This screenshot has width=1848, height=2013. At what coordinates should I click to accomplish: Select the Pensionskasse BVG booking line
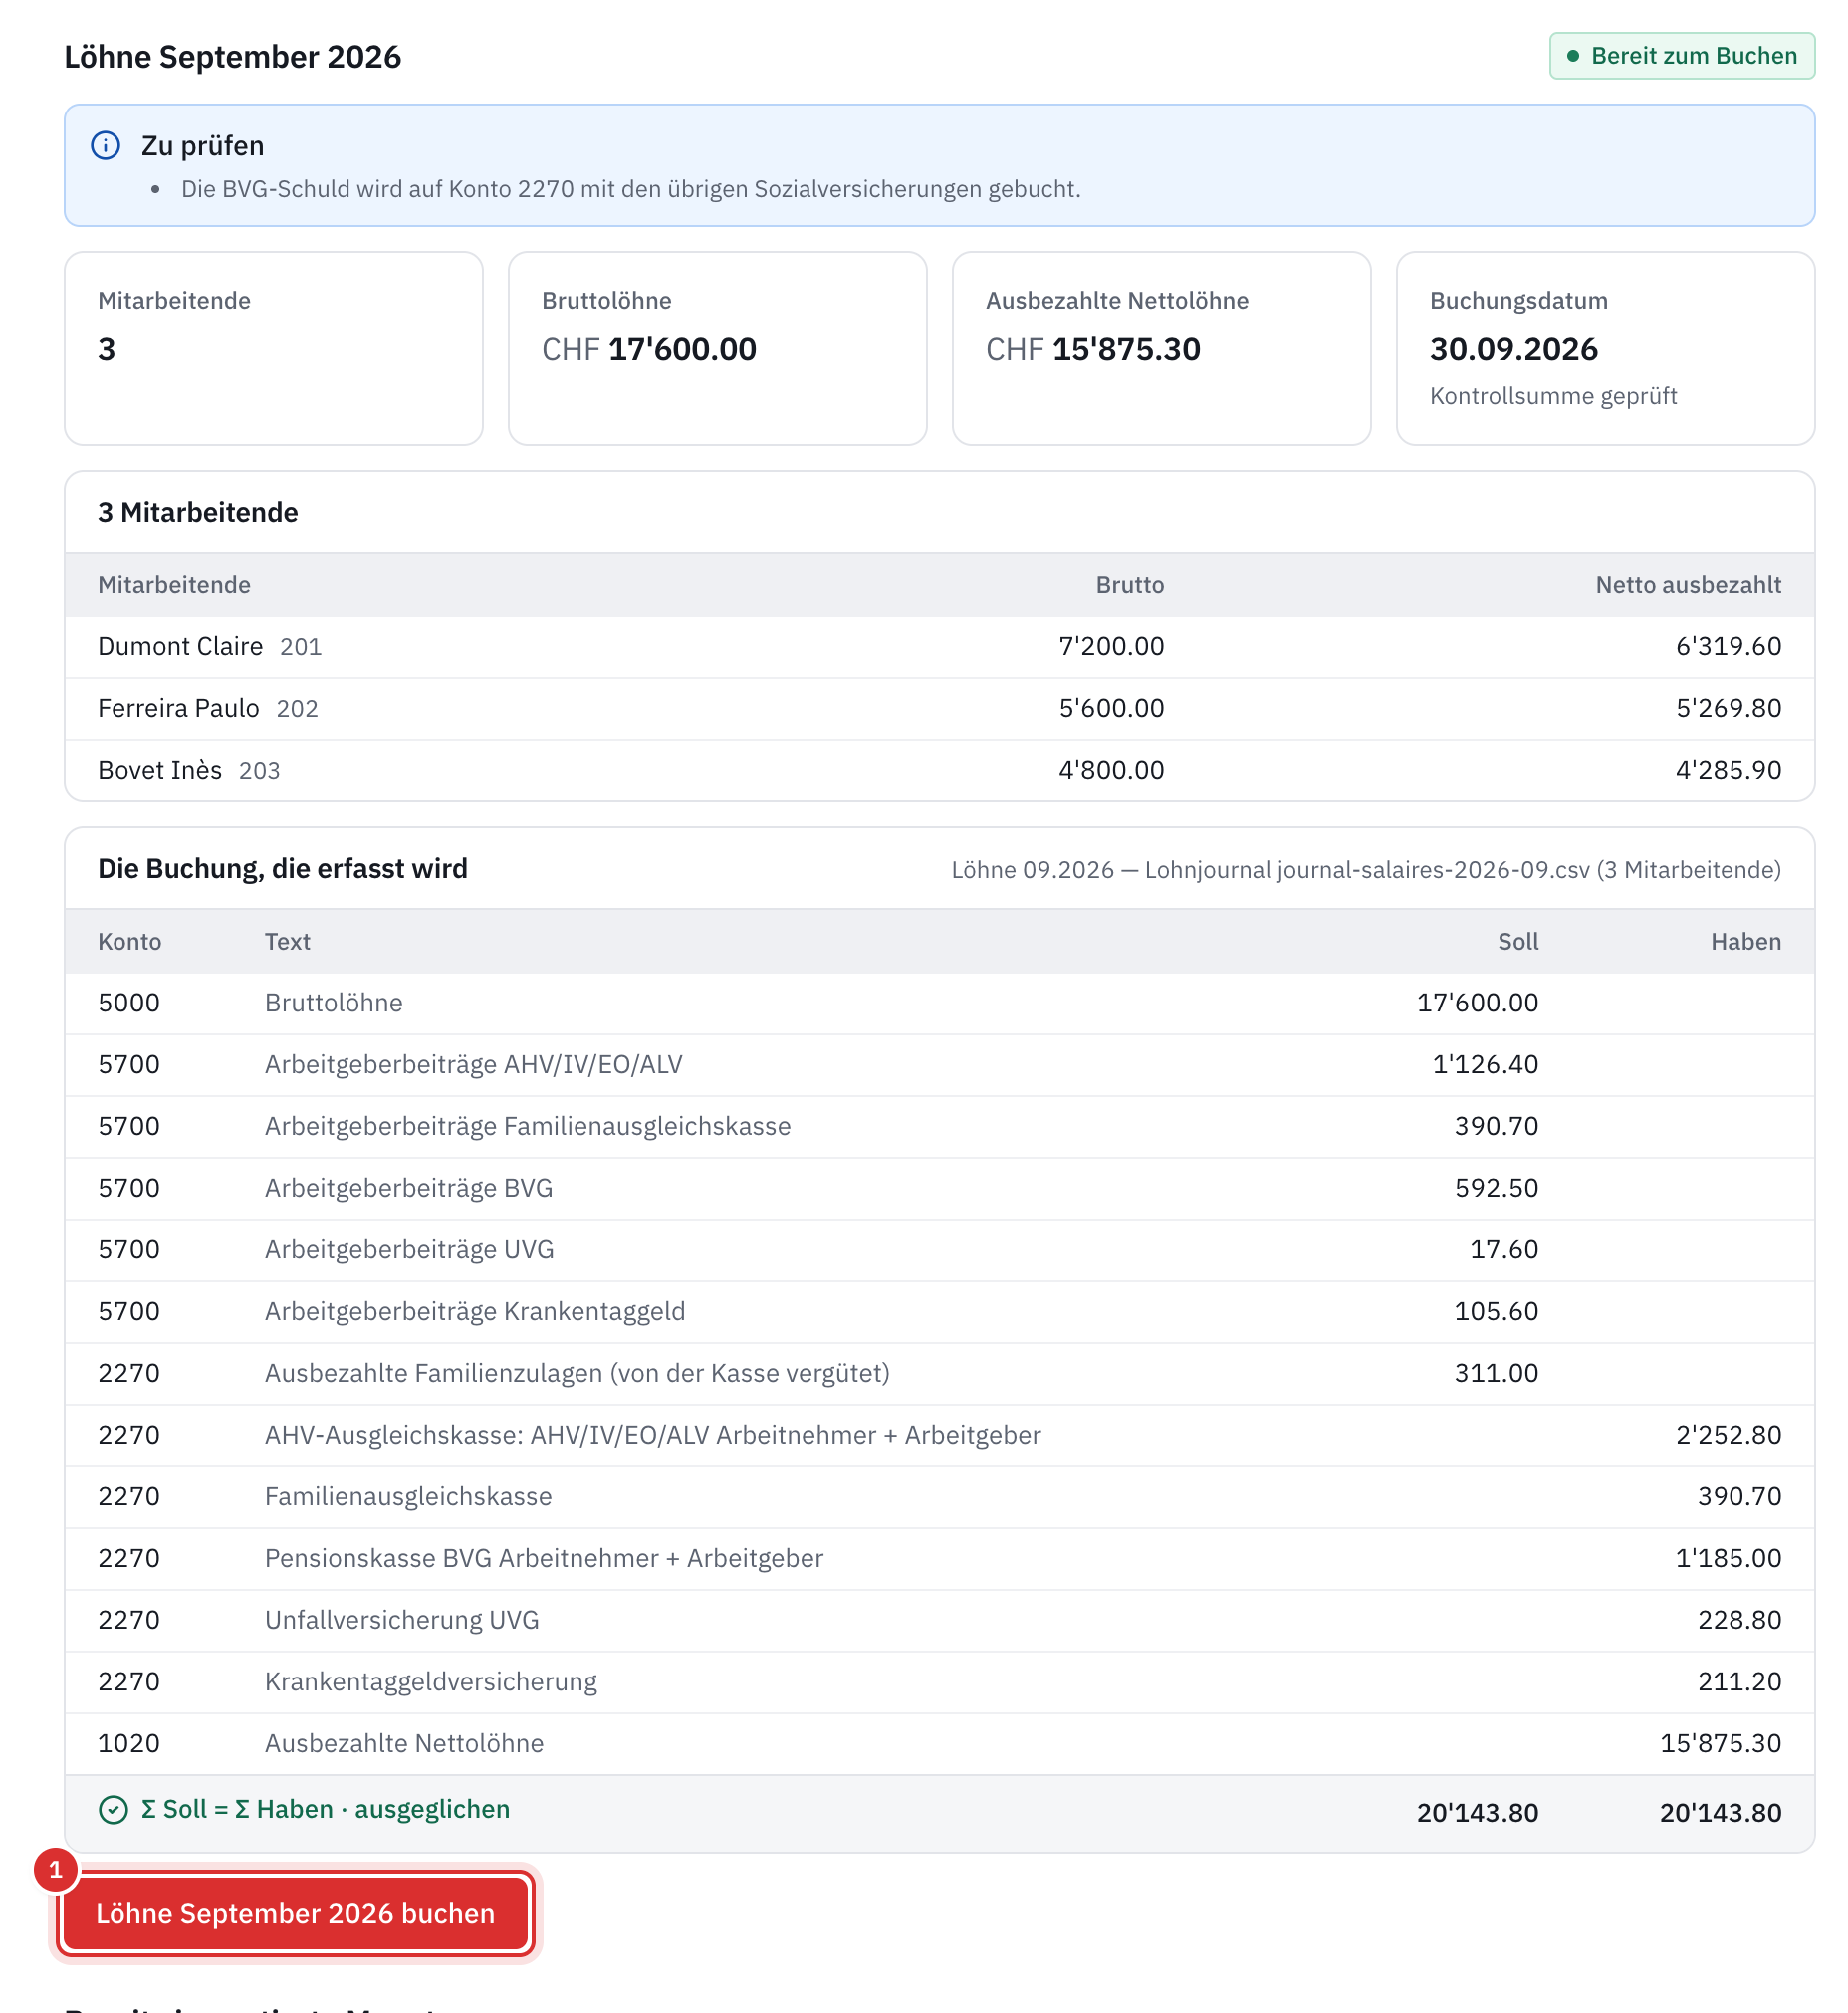point(939,1558)
